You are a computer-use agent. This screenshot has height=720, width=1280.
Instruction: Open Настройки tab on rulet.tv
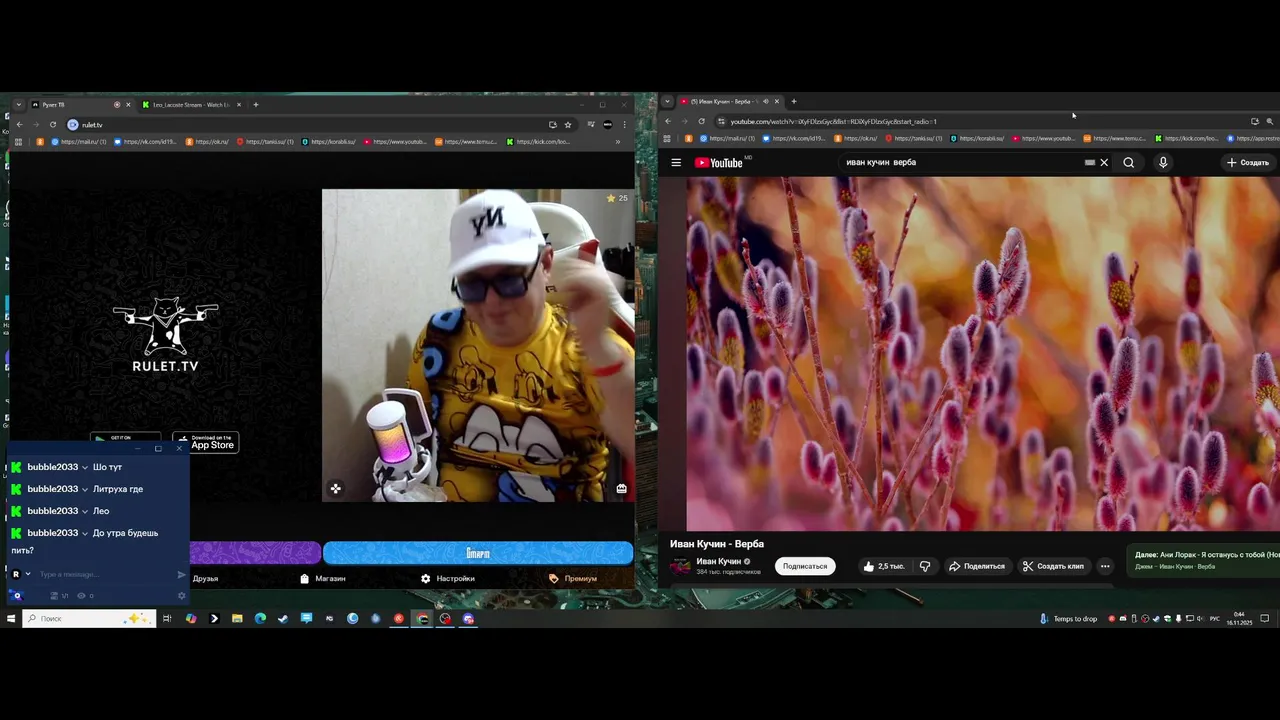pos(448,578)
